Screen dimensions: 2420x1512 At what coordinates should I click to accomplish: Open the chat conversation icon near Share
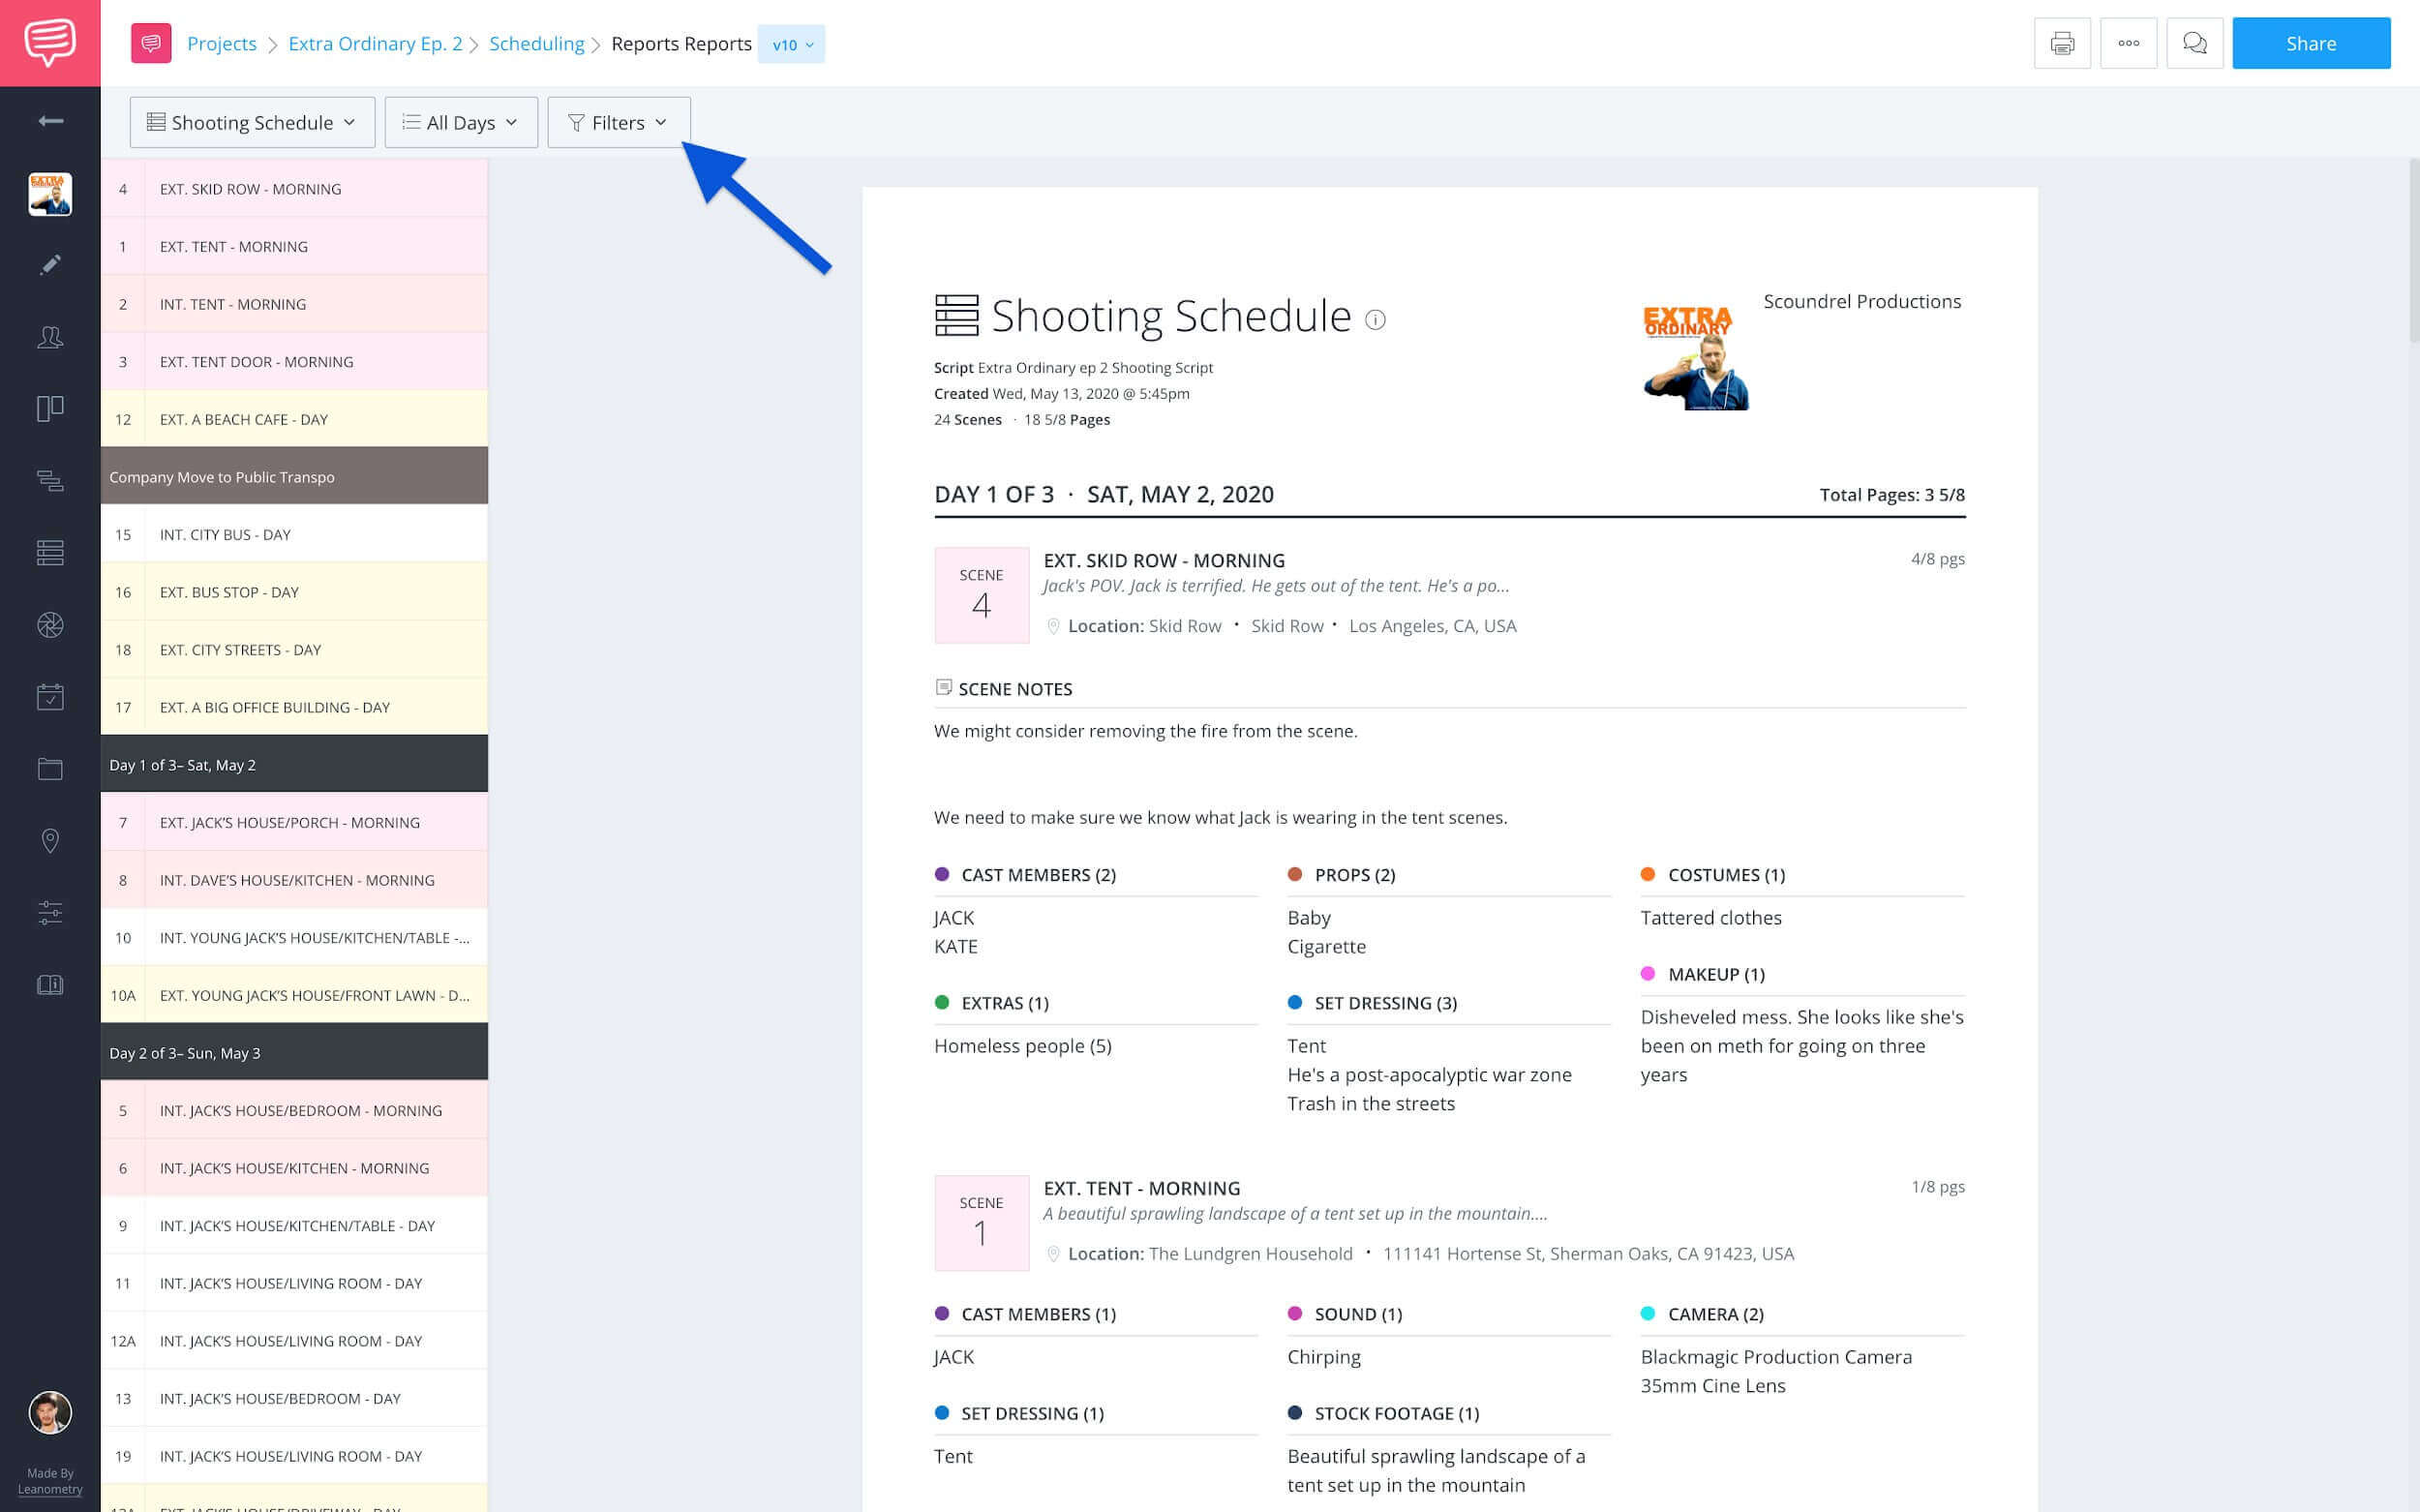tap(2195, 43)
